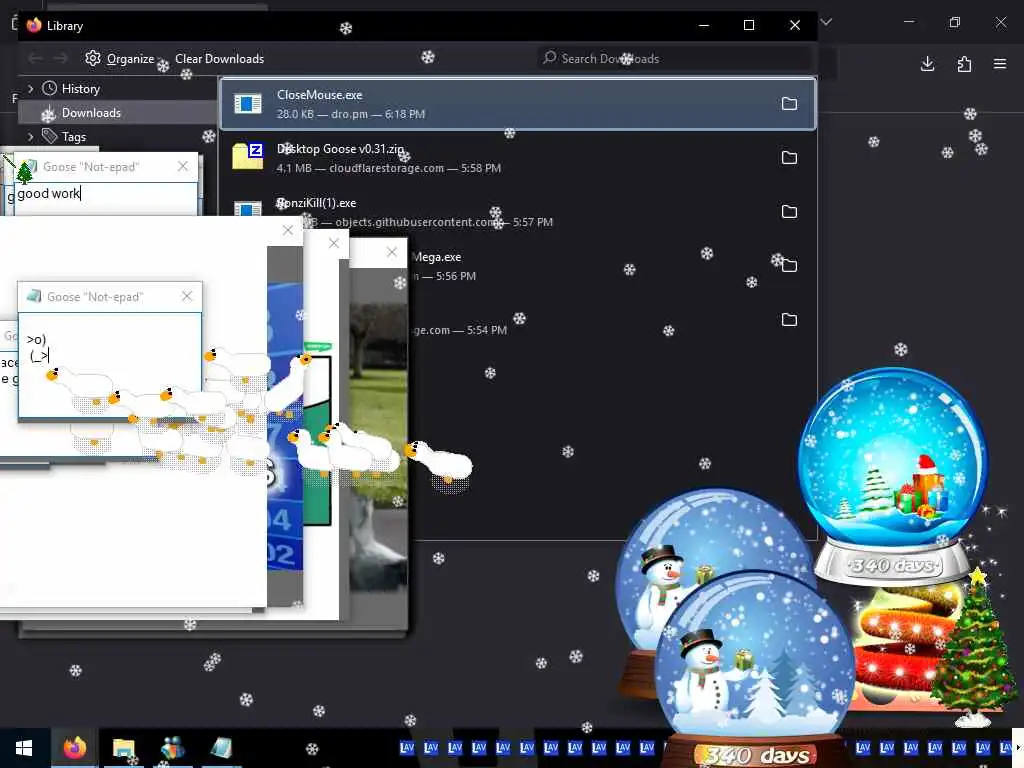The image size is (1024, 768).
Task: Click the Christmas tree desktop decoration
Action: [975, 648]
